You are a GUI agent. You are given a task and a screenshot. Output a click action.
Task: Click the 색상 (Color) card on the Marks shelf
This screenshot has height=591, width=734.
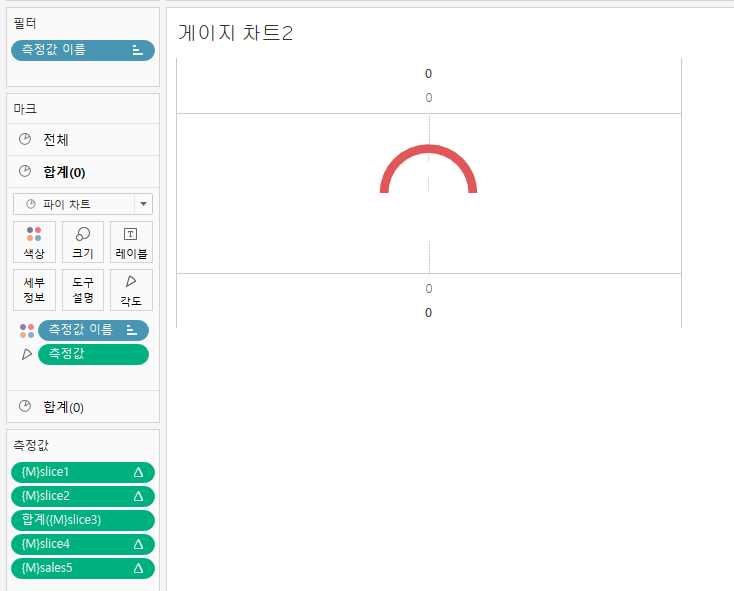coord(34,242)
